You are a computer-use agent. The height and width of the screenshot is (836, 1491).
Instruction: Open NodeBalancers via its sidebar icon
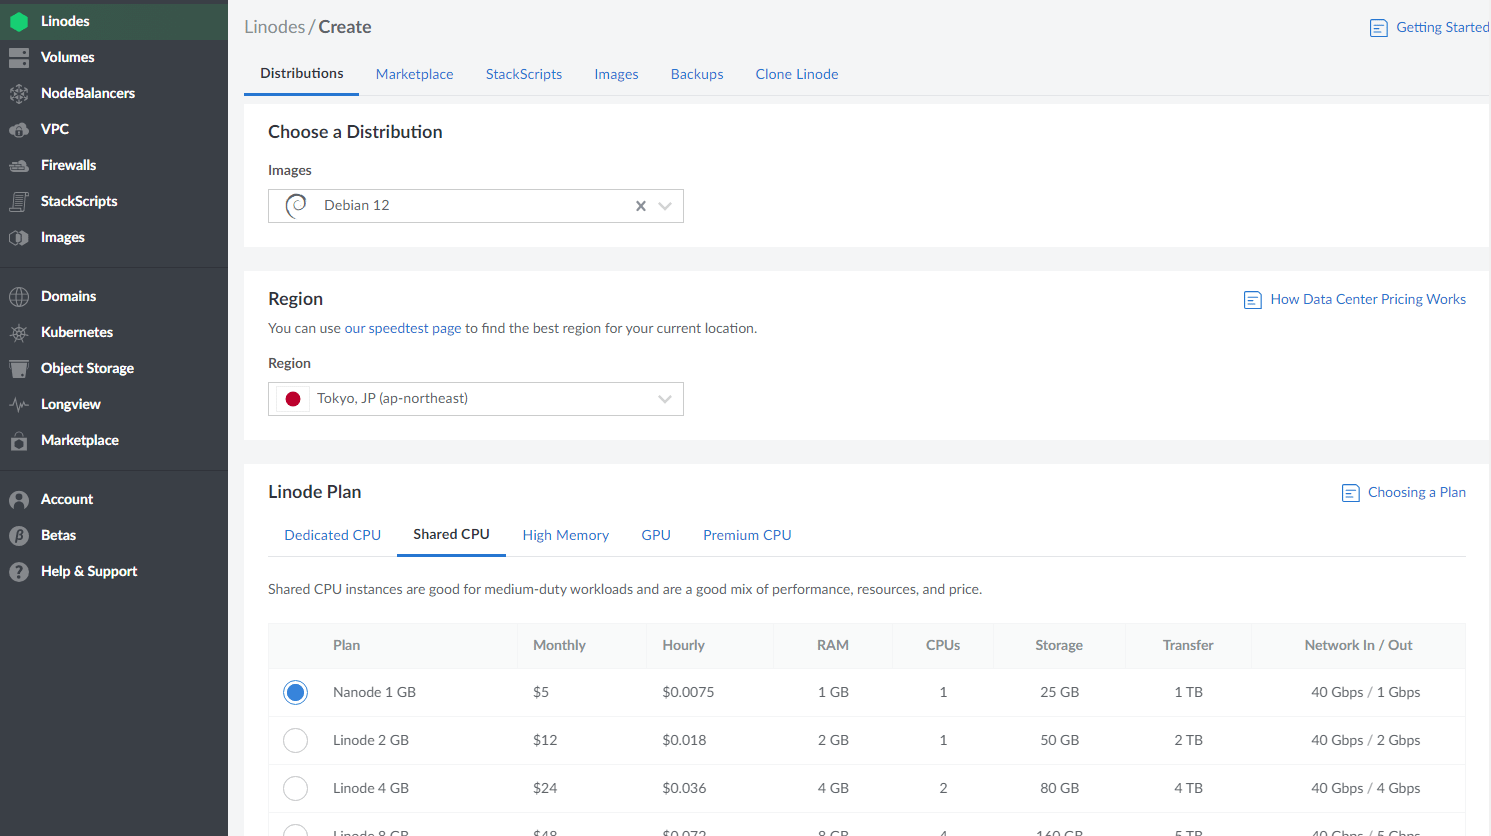point(19,94)
